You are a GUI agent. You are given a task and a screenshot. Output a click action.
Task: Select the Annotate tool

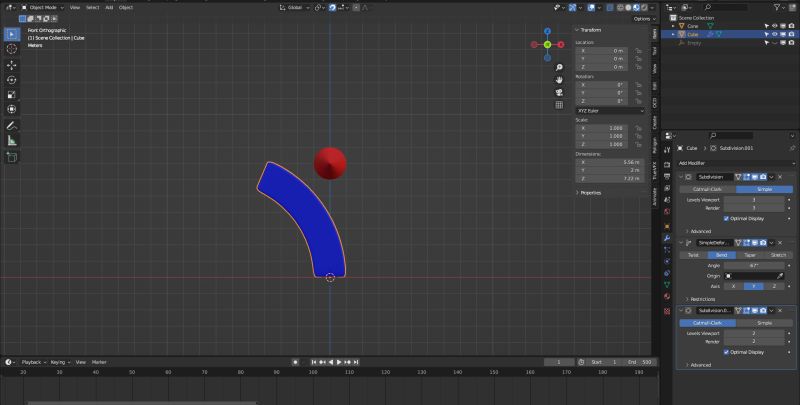[12, 126]
